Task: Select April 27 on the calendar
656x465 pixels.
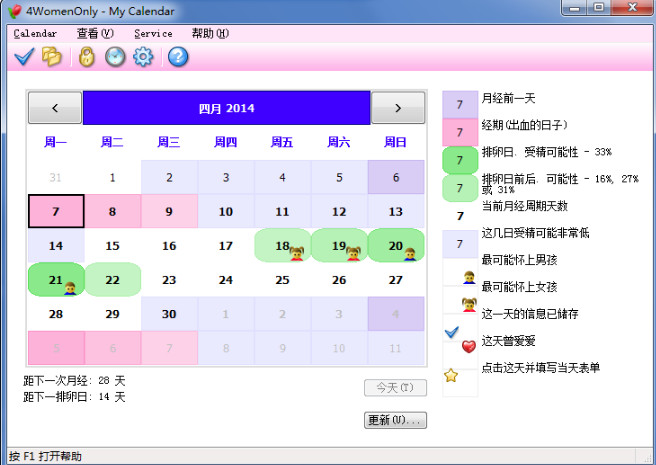Action: coord(396,280)
